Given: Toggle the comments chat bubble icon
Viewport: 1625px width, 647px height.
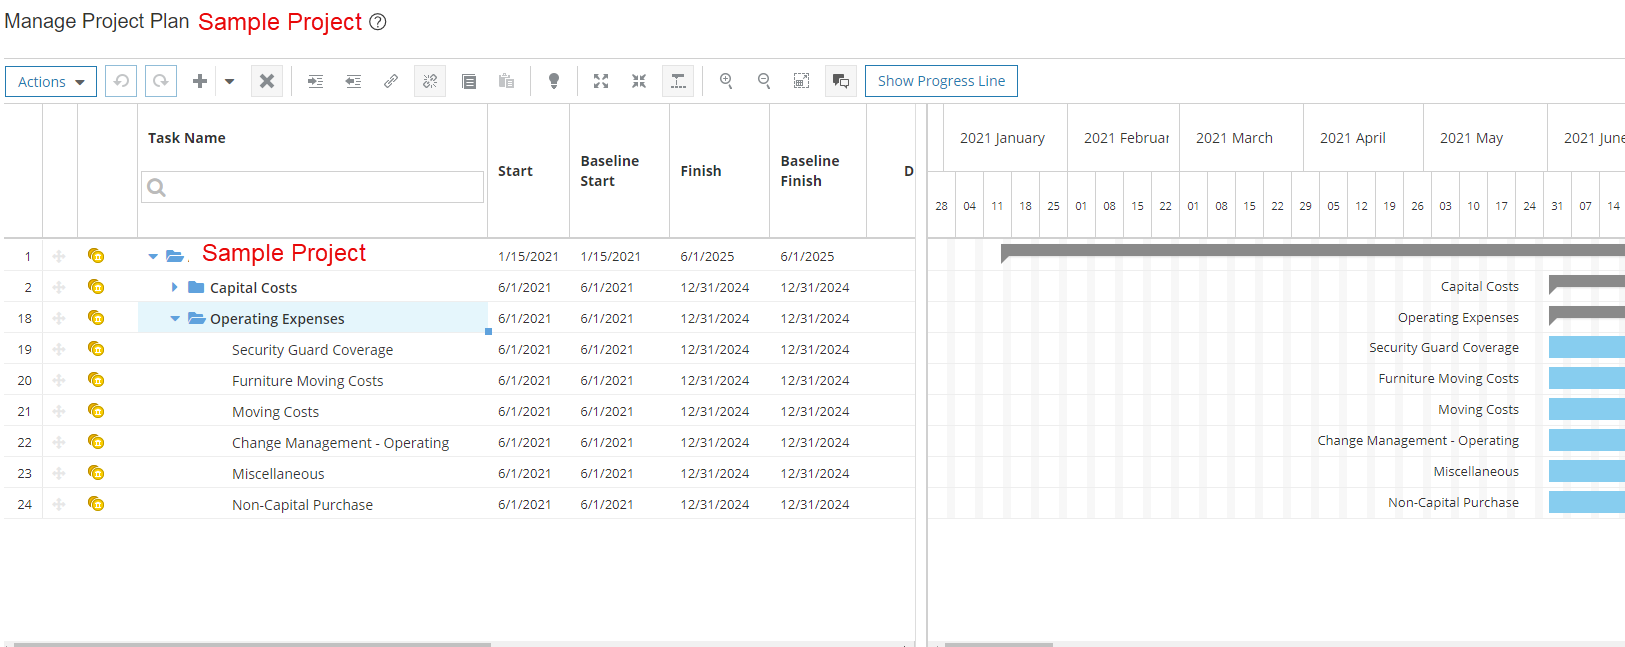Looking at the screenshot, I should [x=841, y=81].
